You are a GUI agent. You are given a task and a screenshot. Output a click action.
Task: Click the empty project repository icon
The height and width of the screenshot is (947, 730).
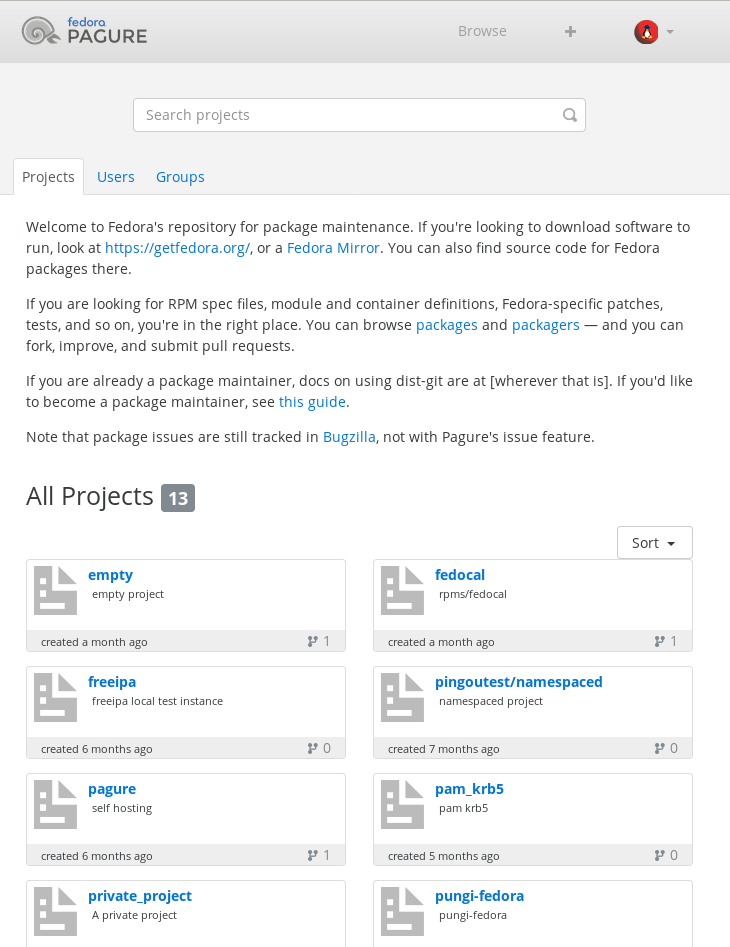point(56,590)
